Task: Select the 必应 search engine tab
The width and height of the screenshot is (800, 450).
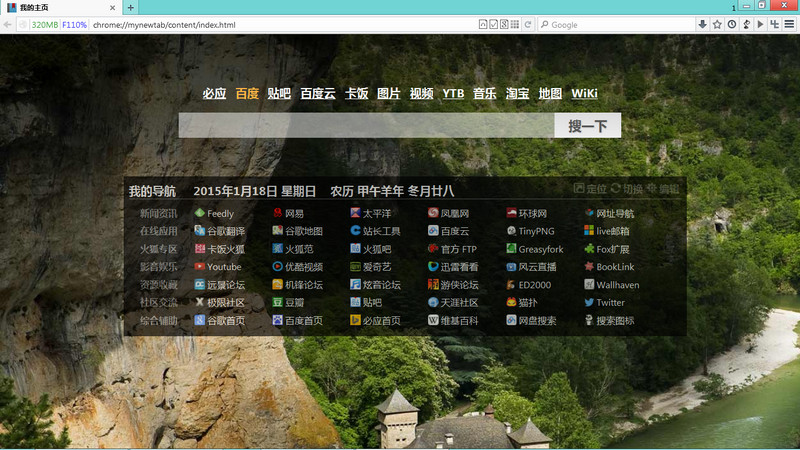Action: point(214,94)
